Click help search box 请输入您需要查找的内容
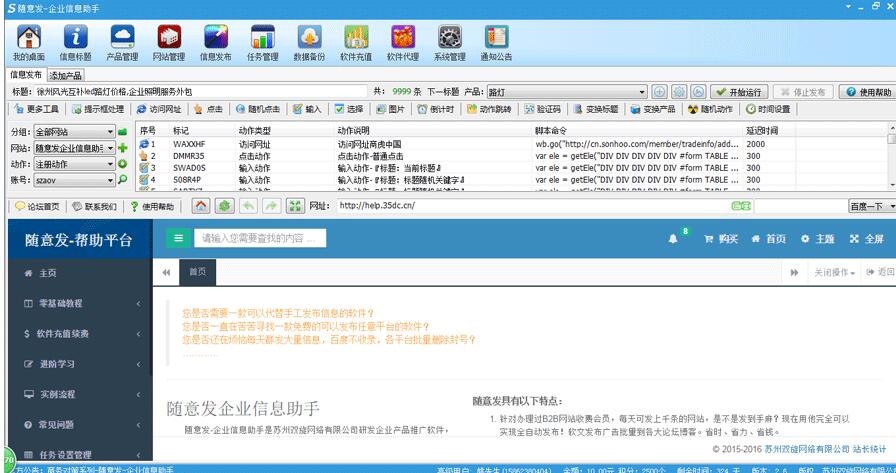 (x=260, y=238)
